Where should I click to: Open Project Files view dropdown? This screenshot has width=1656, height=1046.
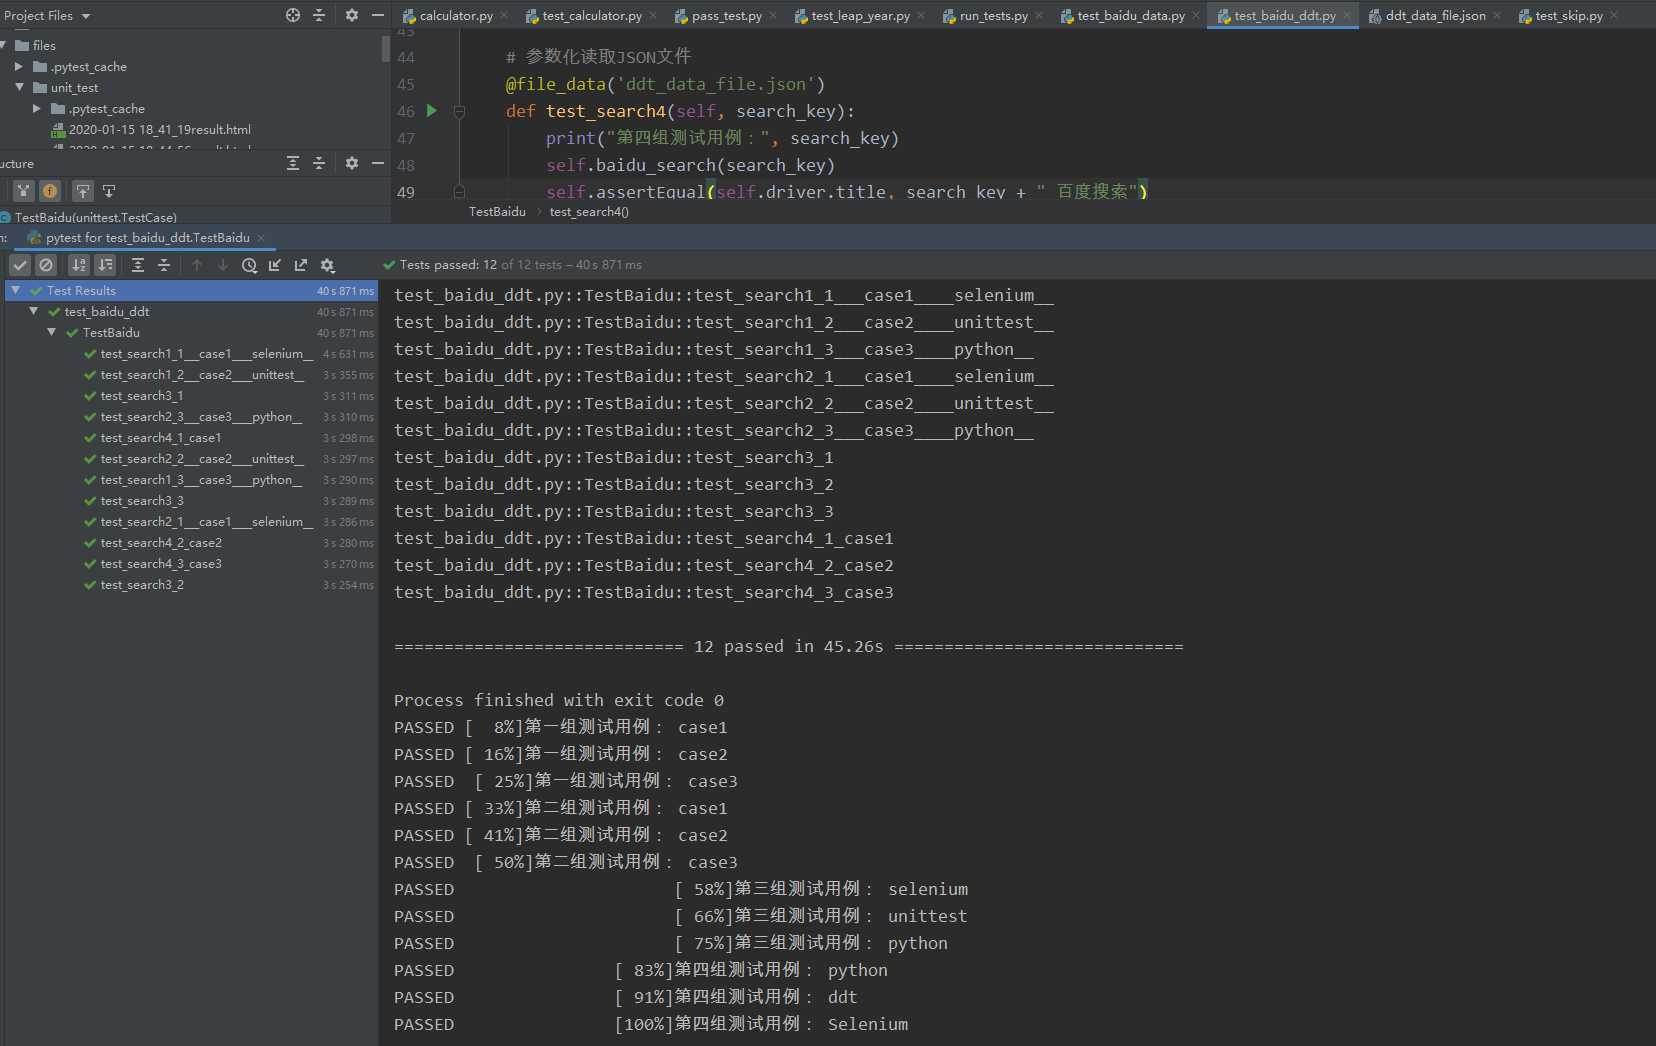pyautogui.click(x=47, y=15)
